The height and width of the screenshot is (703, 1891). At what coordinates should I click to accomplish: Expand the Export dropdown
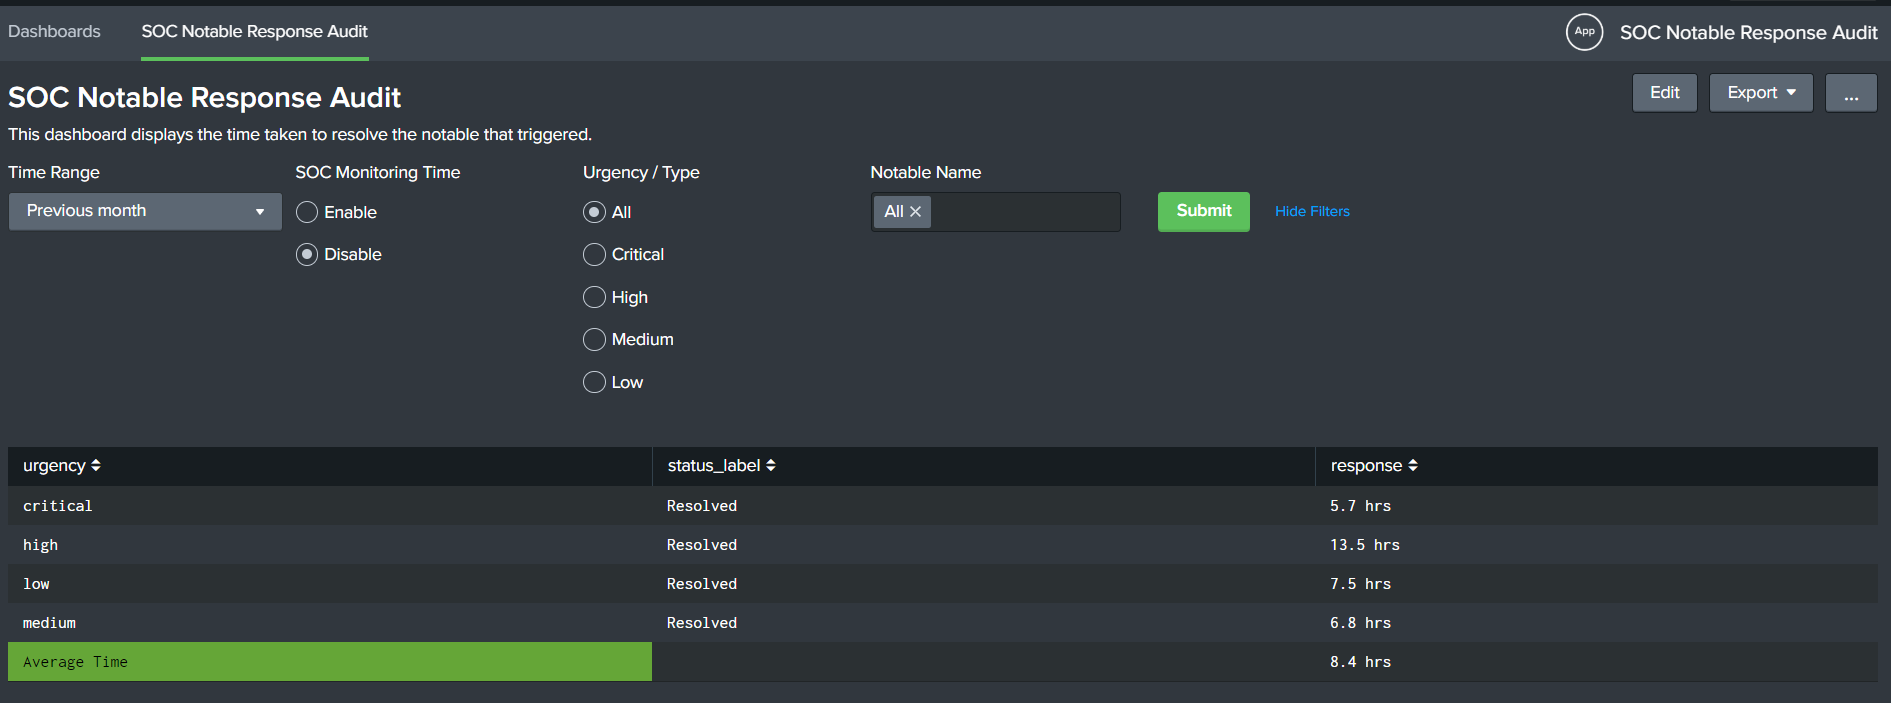(x=1760, y=92)
